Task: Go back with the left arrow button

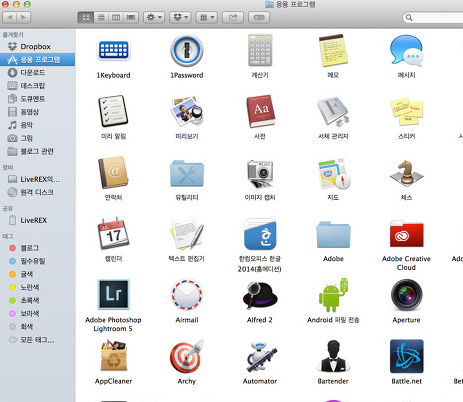Action: pos(10,17)
